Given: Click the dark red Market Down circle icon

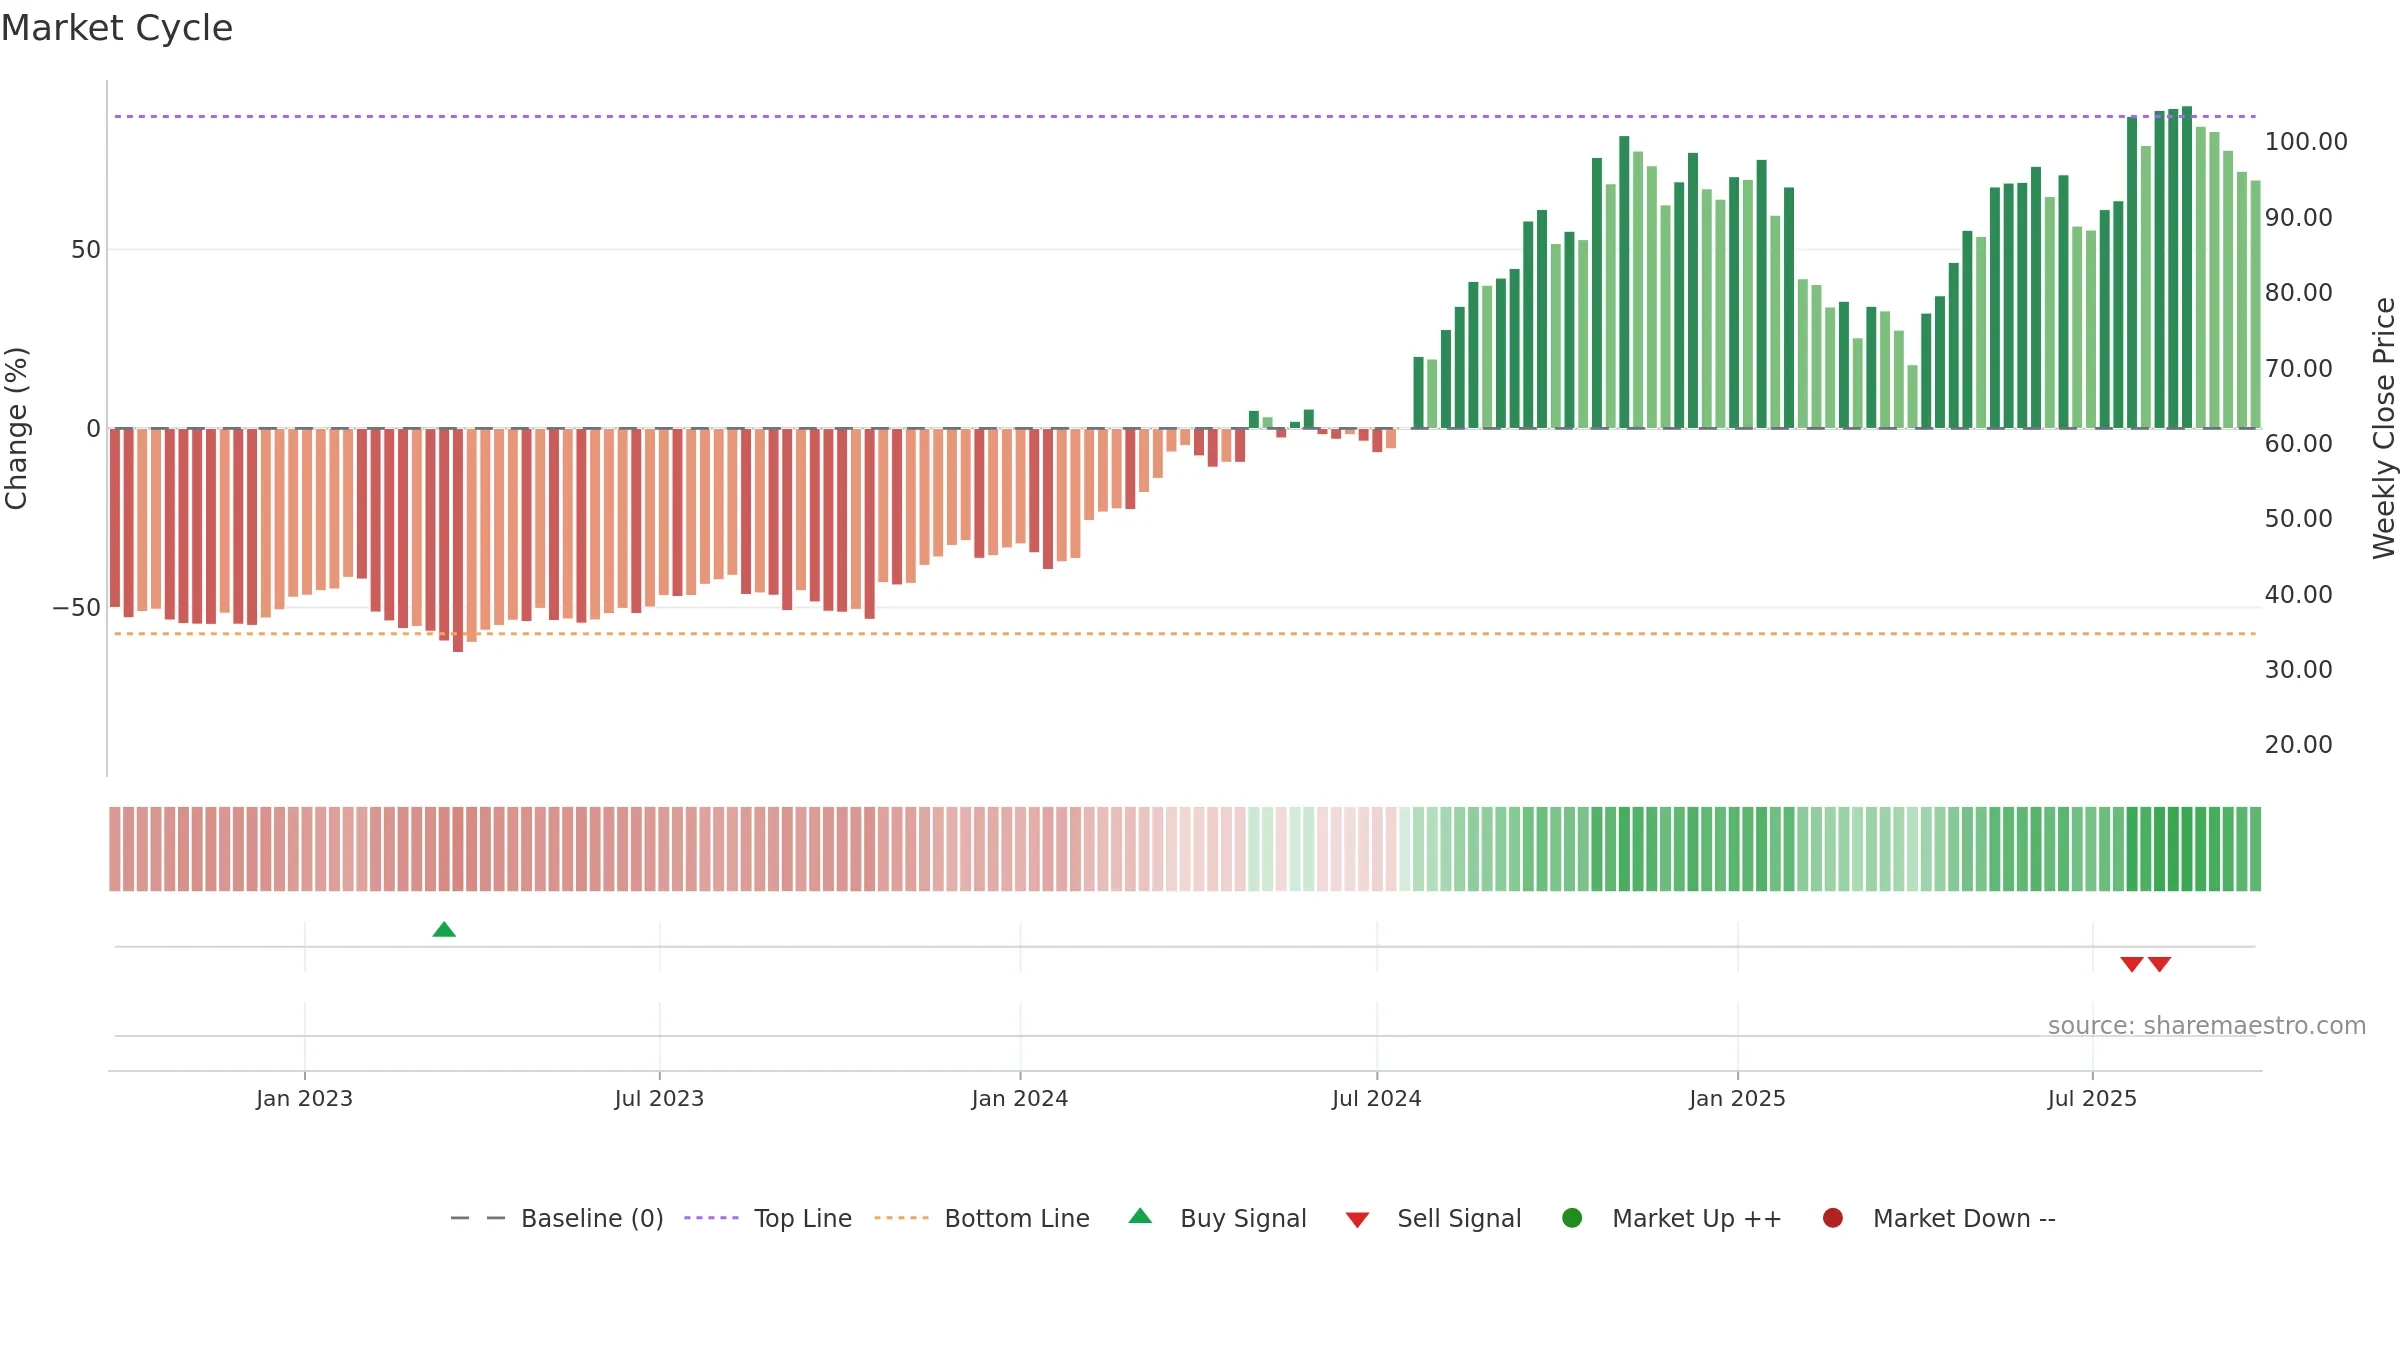Looking at the screenshot, I should point(1833,1218).
